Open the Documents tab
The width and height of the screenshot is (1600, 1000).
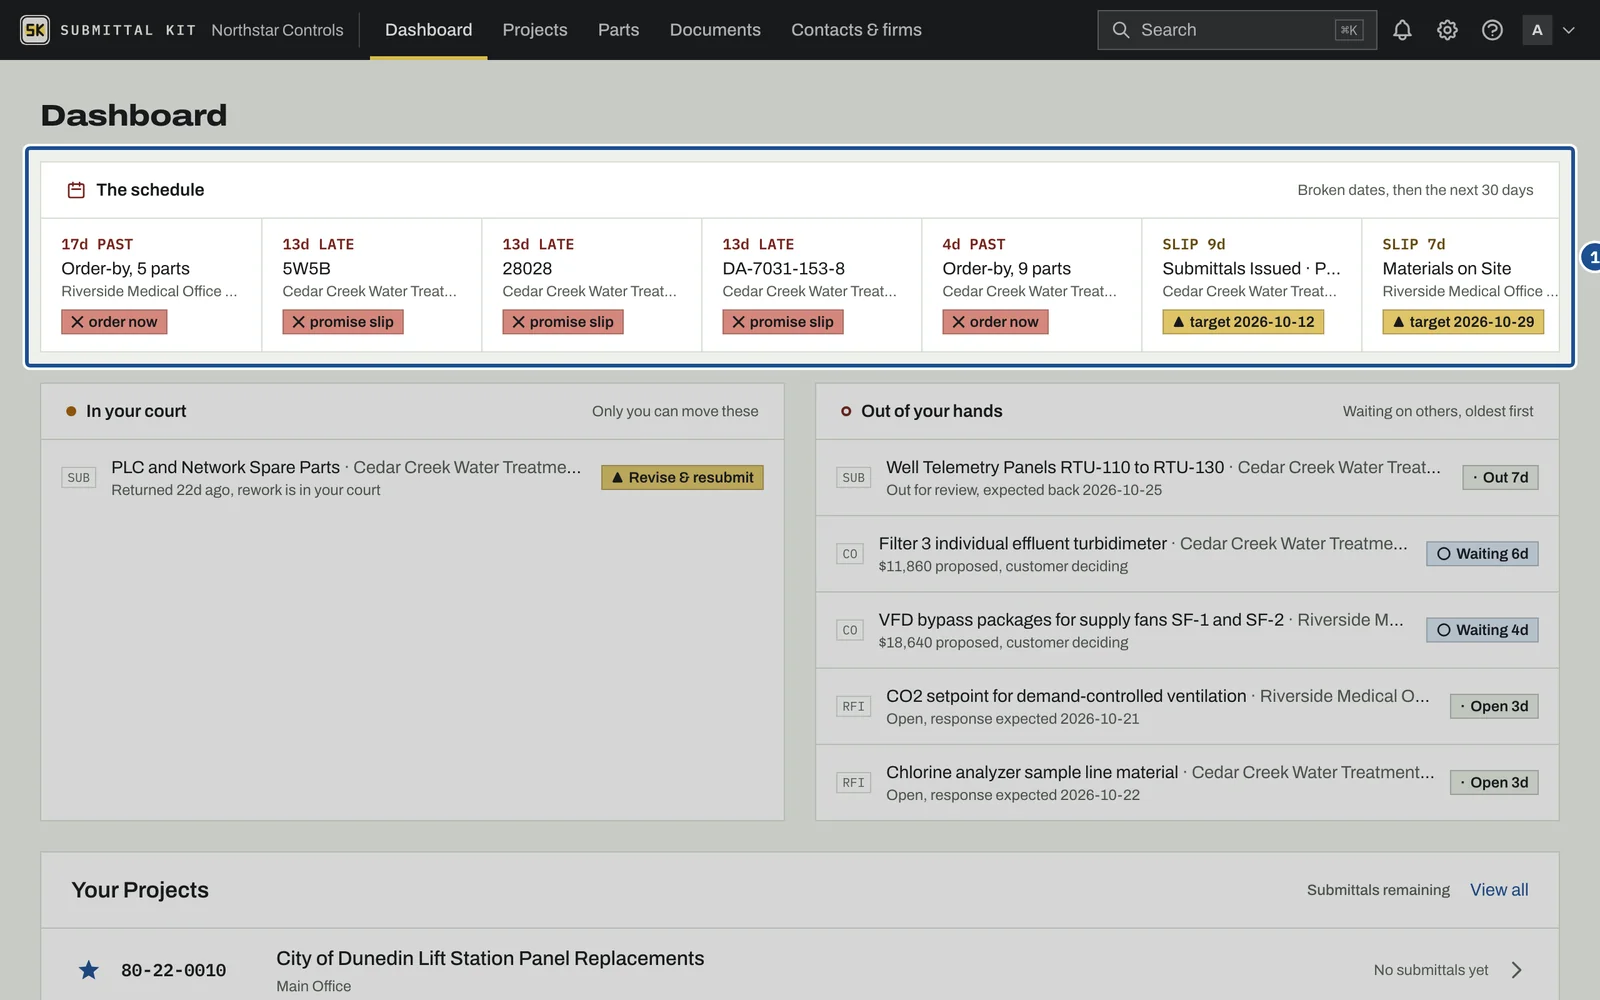point(715,30)
